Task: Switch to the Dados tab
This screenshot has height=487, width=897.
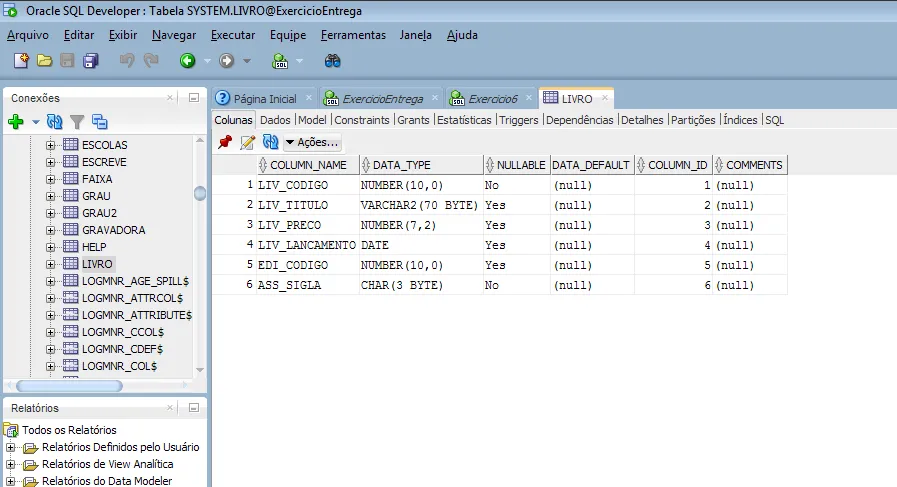Action: click(x=275, y=120)
